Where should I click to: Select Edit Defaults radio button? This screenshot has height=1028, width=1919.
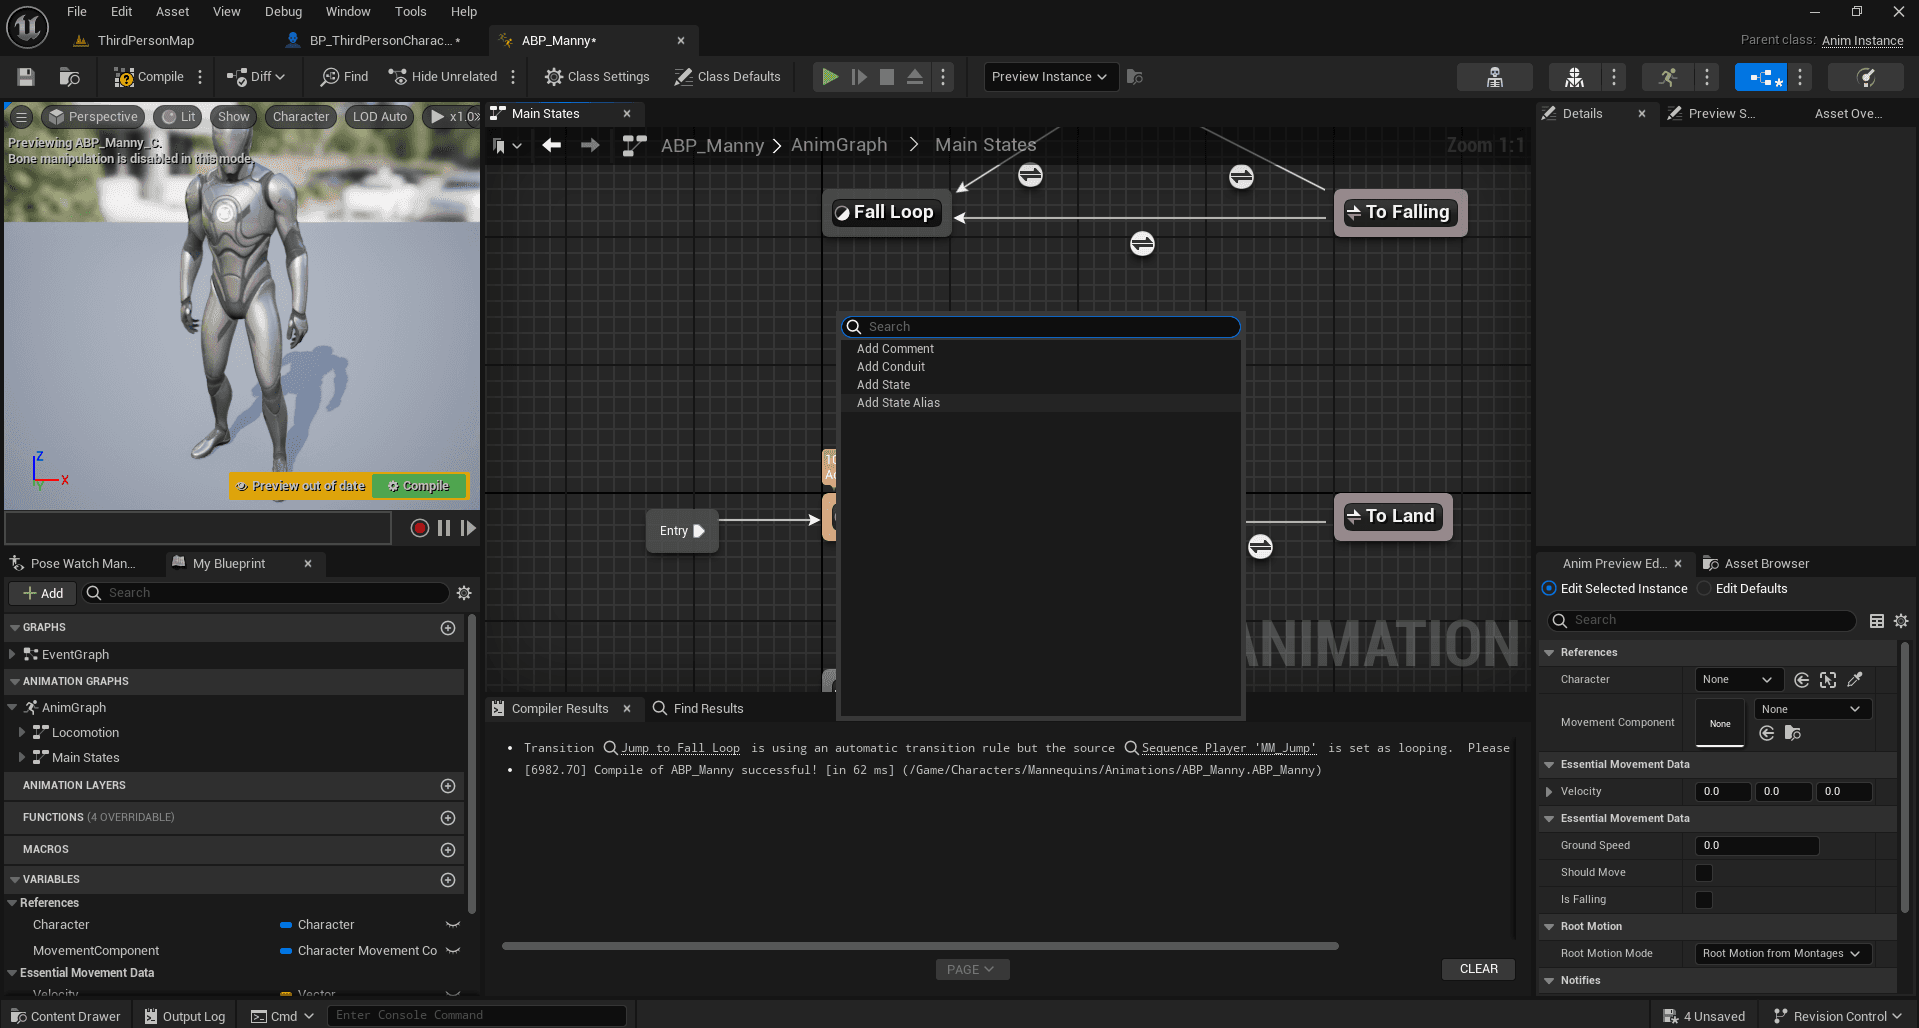coord(1704,589)
